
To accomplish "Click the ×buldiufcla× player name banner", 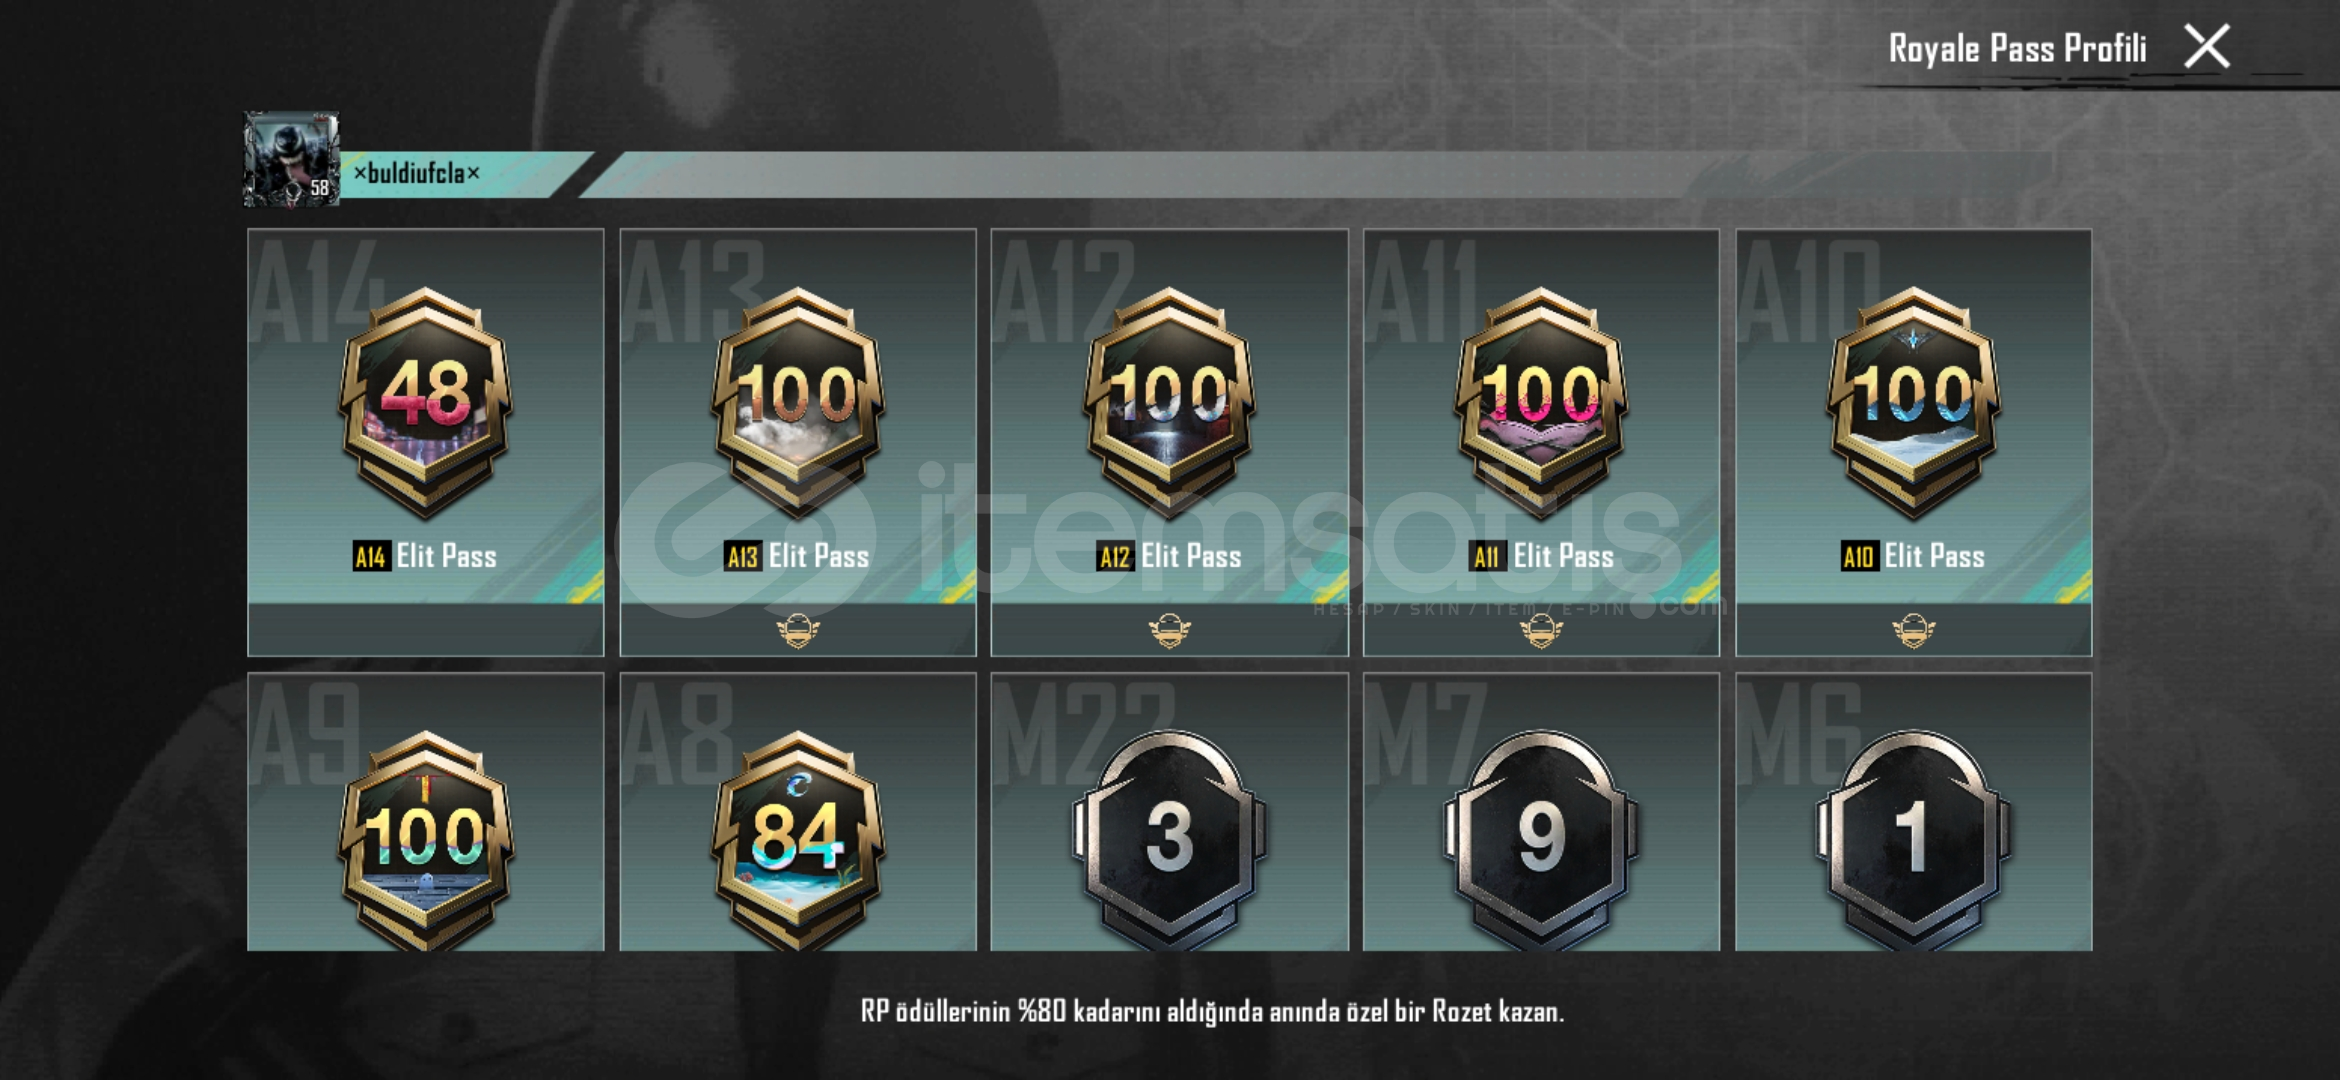I will click(416, 174).
